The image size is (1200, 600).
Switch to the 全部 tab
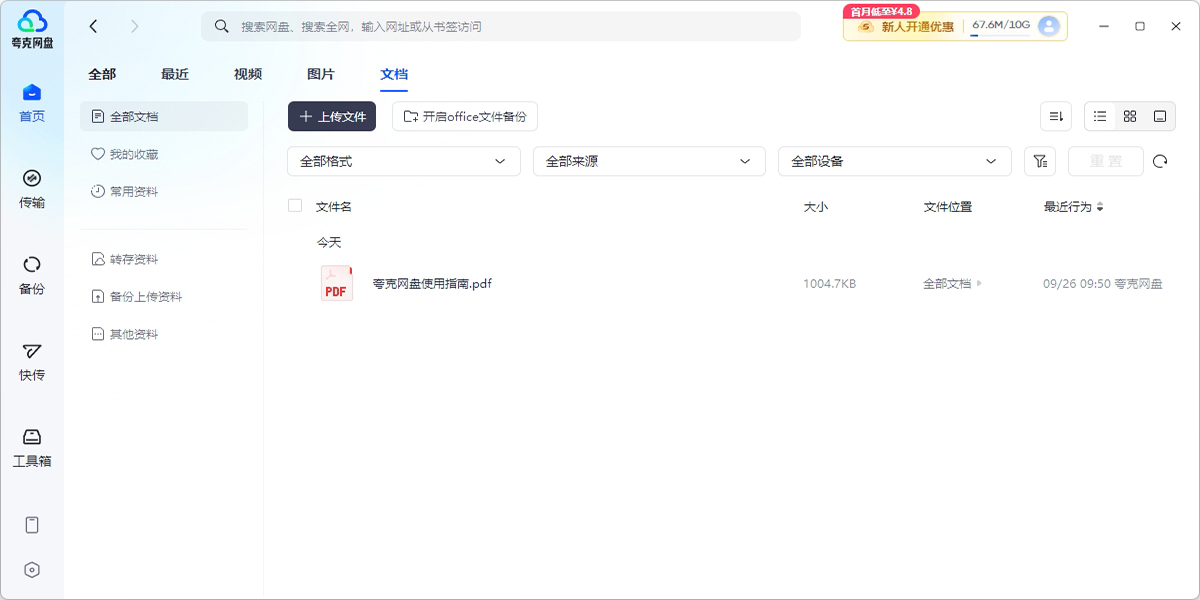tap(102, 74)
